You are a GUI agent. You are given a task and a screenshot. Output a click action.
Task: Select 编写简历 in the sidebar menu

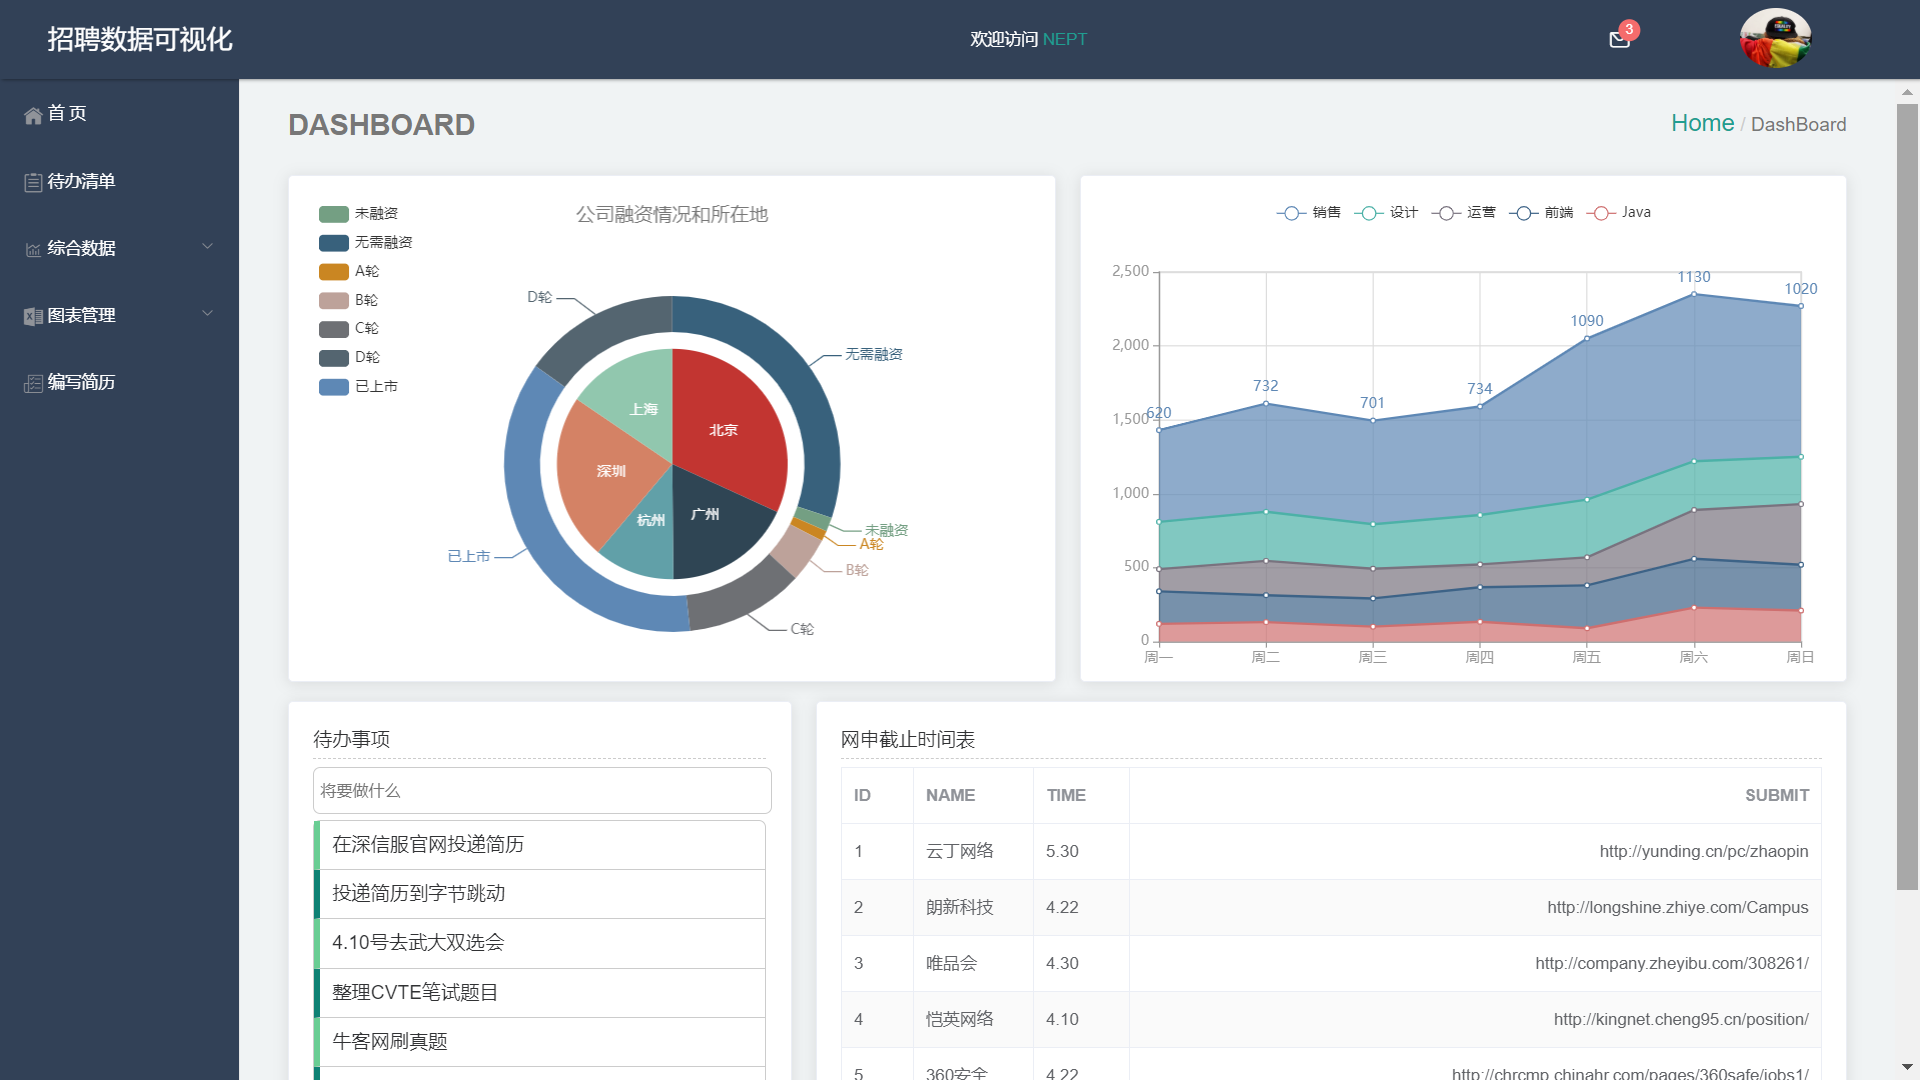(80, 382)
